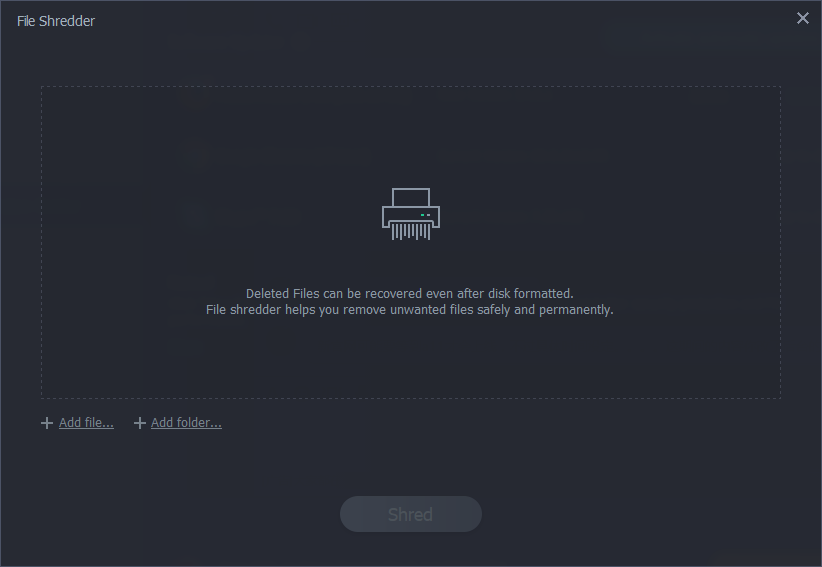Screen dimensions: 822x567
Task: Click the shredded paper strips of the shredder icon
Action: [410, 231]
